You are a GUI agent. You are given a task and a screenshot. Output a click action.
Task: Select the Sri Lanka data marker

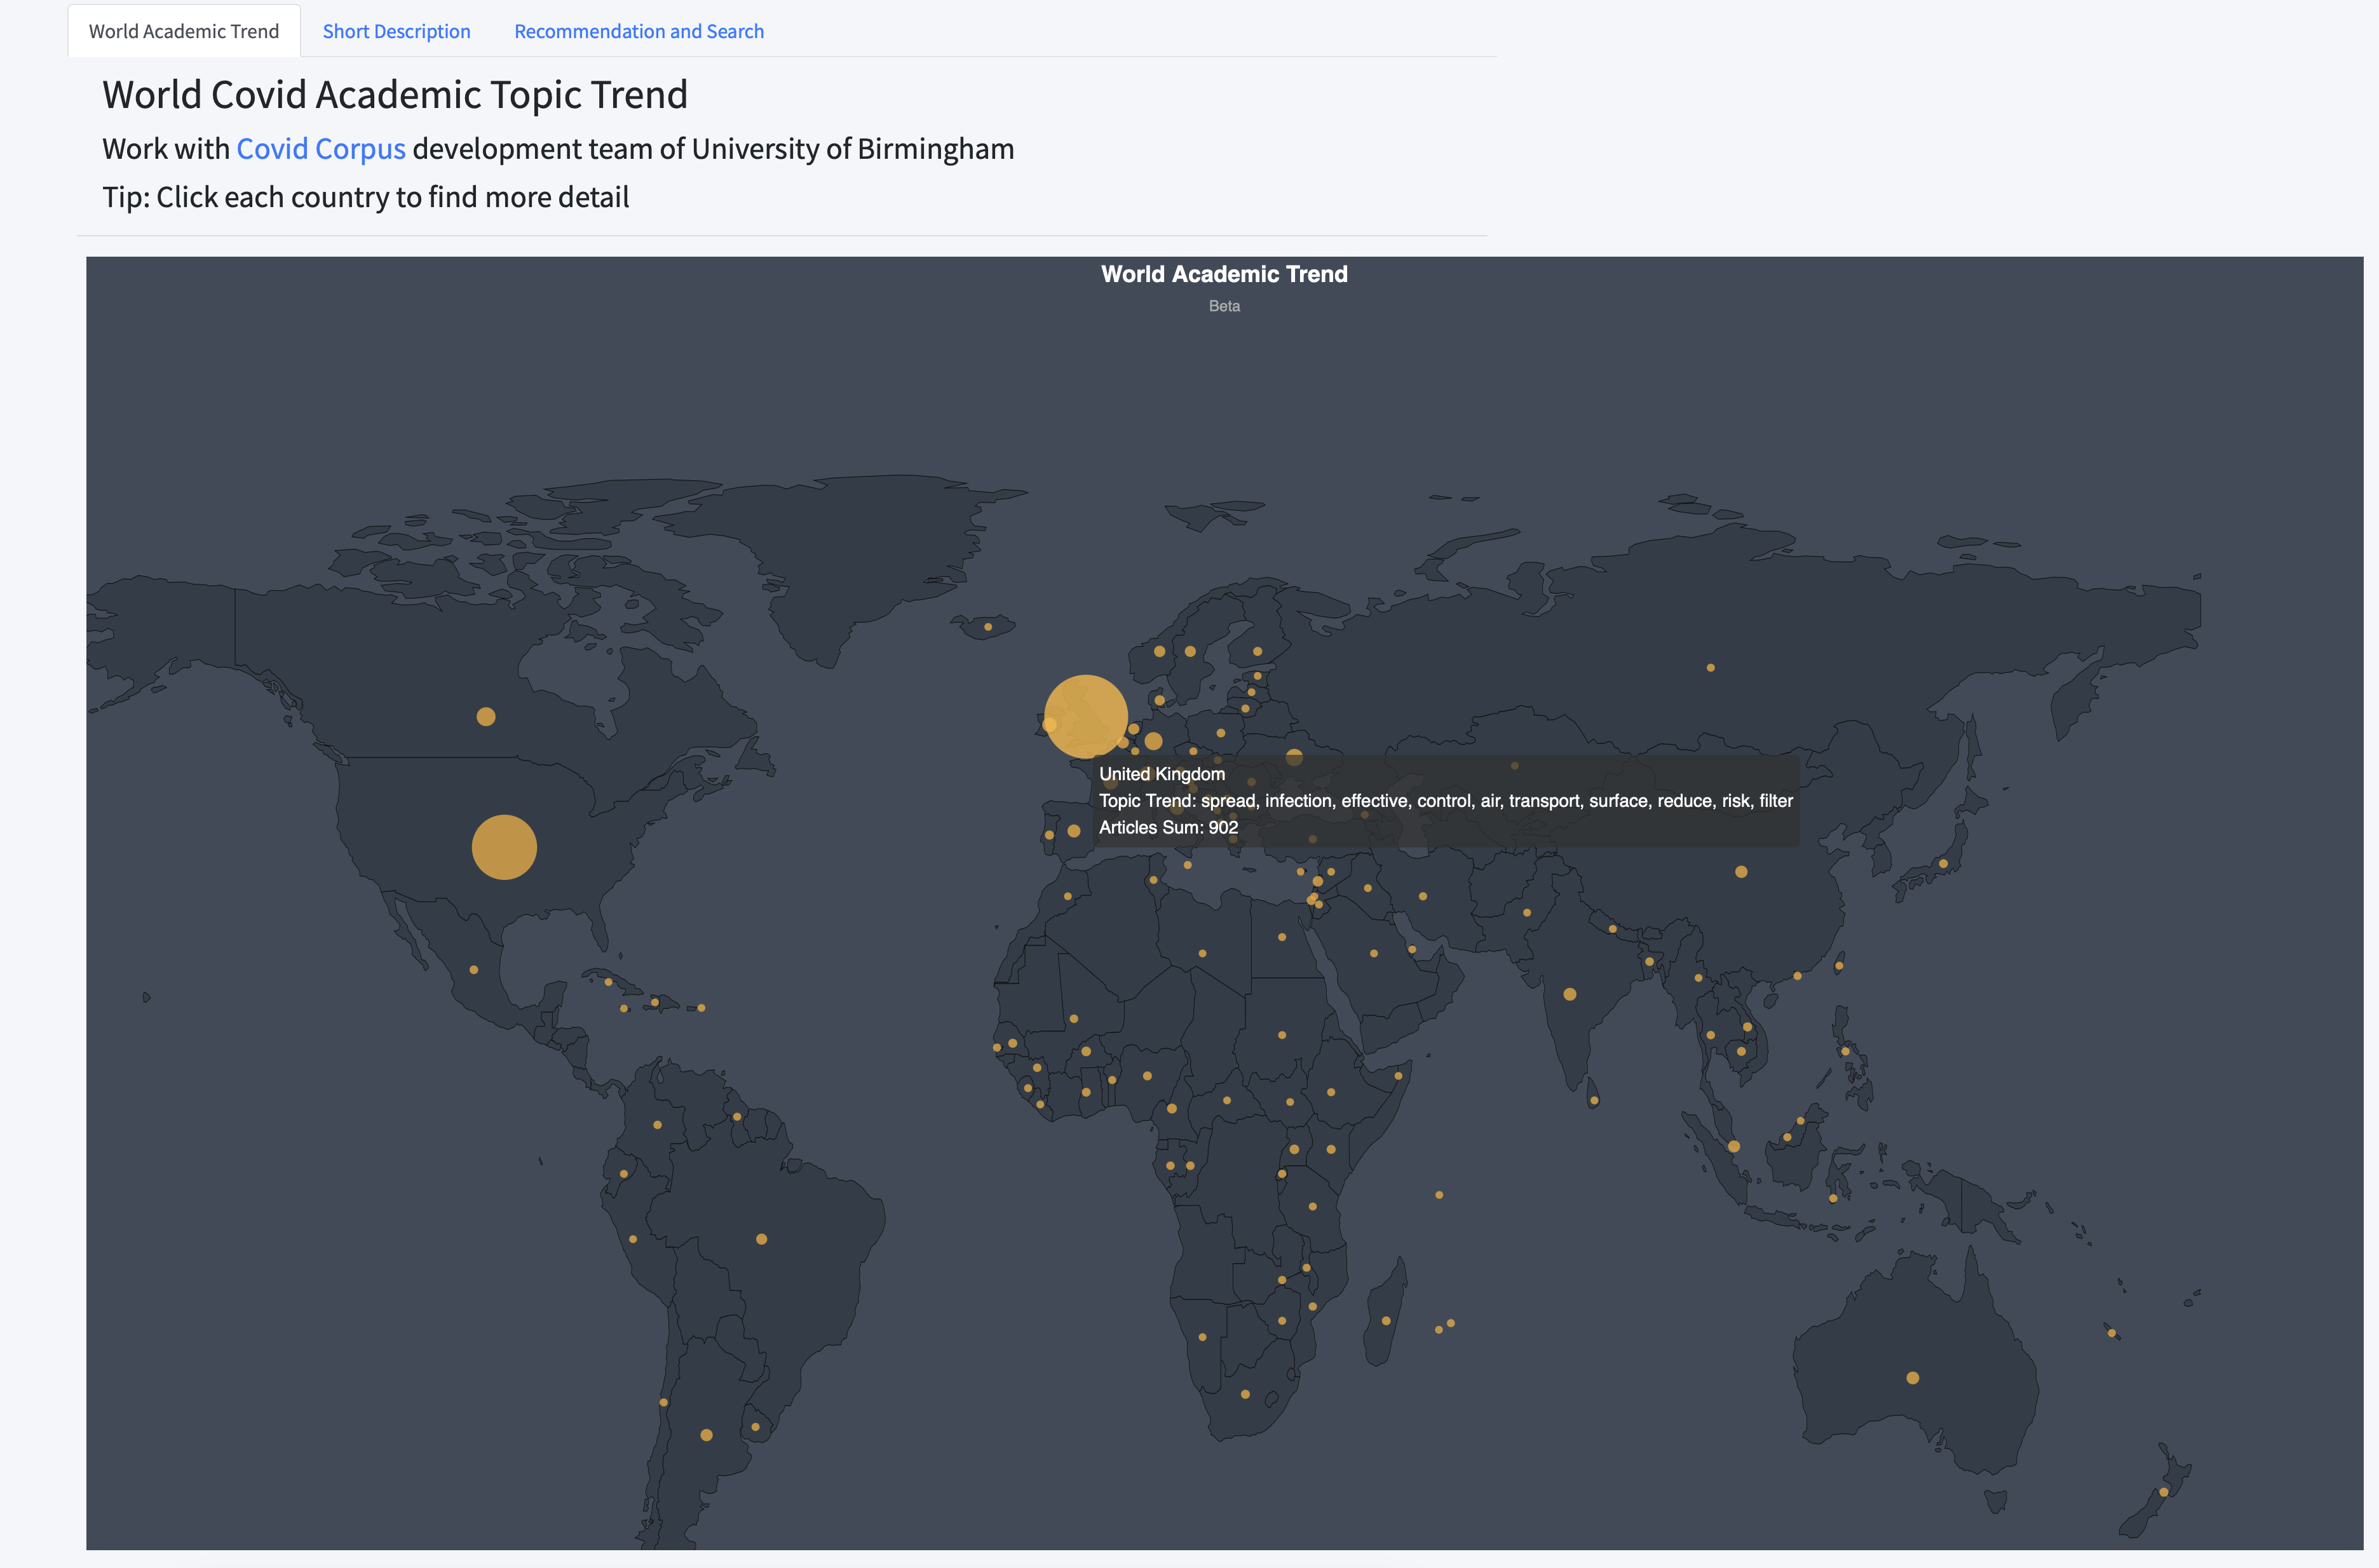[x=1594, y=1101]
